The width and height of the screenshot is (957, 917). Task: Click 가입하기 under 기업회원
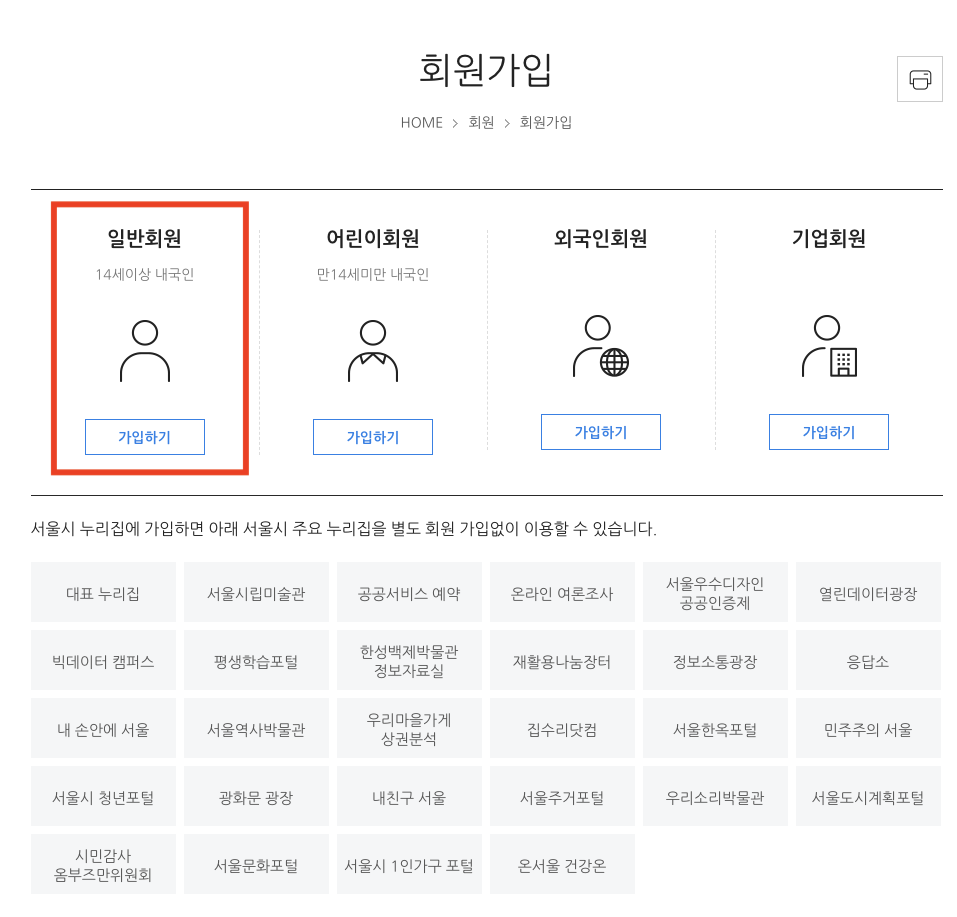[x=828, y=432]
